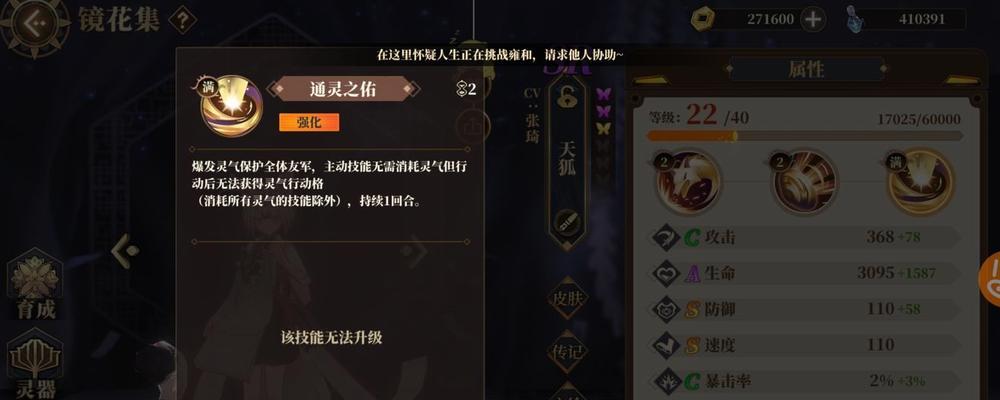The height and width of the screenshot is (400, 1000).
Task: Add coins with the plus button
Action: (812, 19)
